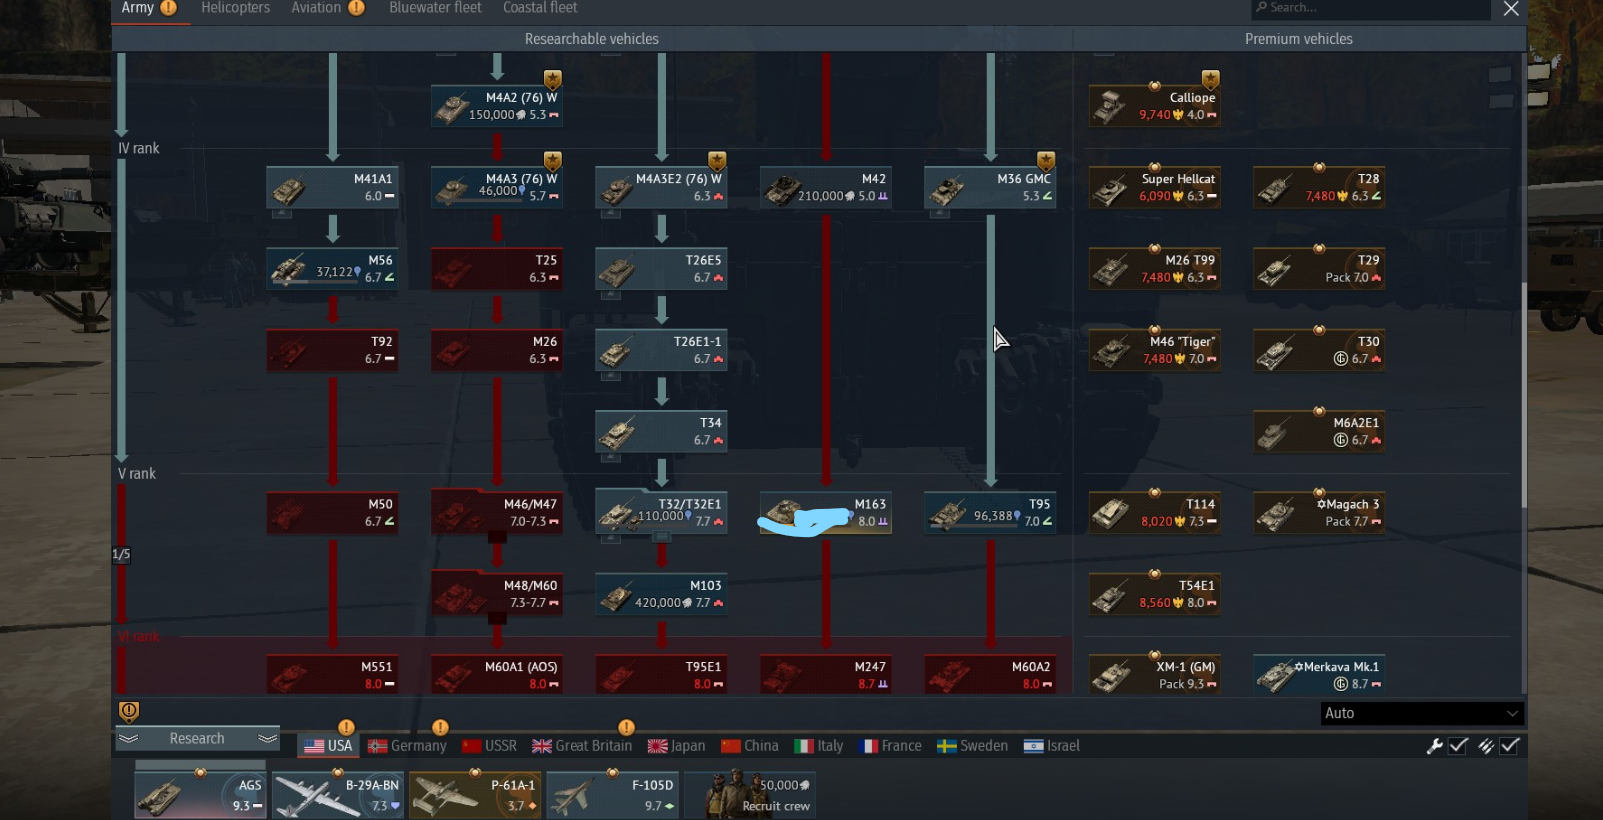Click the M56 vehicle icon
This screenshot has width=1603, height=820.
333,268
